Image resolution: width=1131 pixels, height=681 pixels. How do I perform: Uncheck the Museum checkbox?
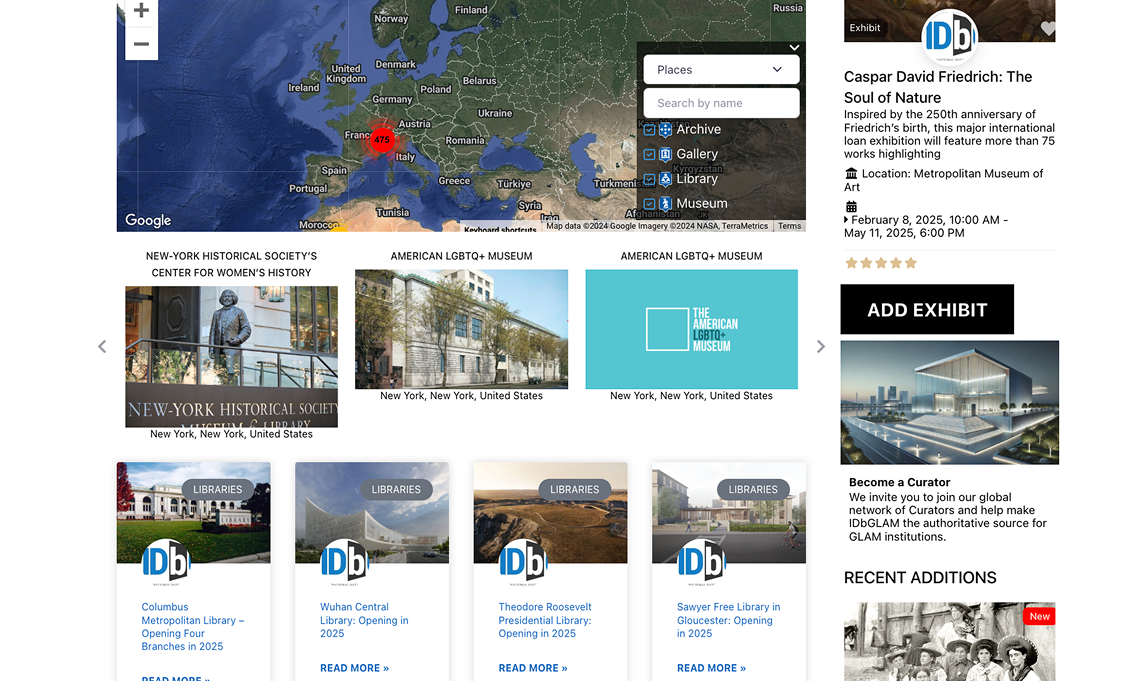tap(649, 204)
